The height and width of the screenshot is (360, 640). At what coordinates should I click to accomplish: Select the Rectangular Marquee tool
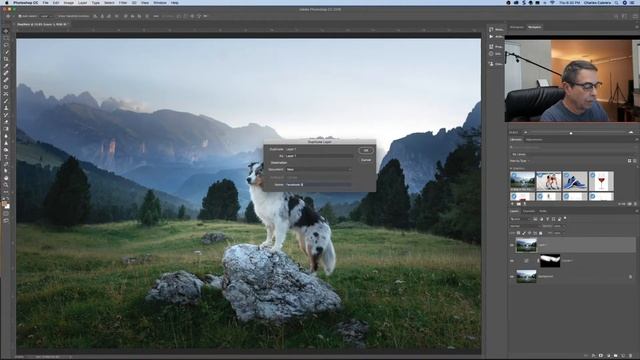6,38
